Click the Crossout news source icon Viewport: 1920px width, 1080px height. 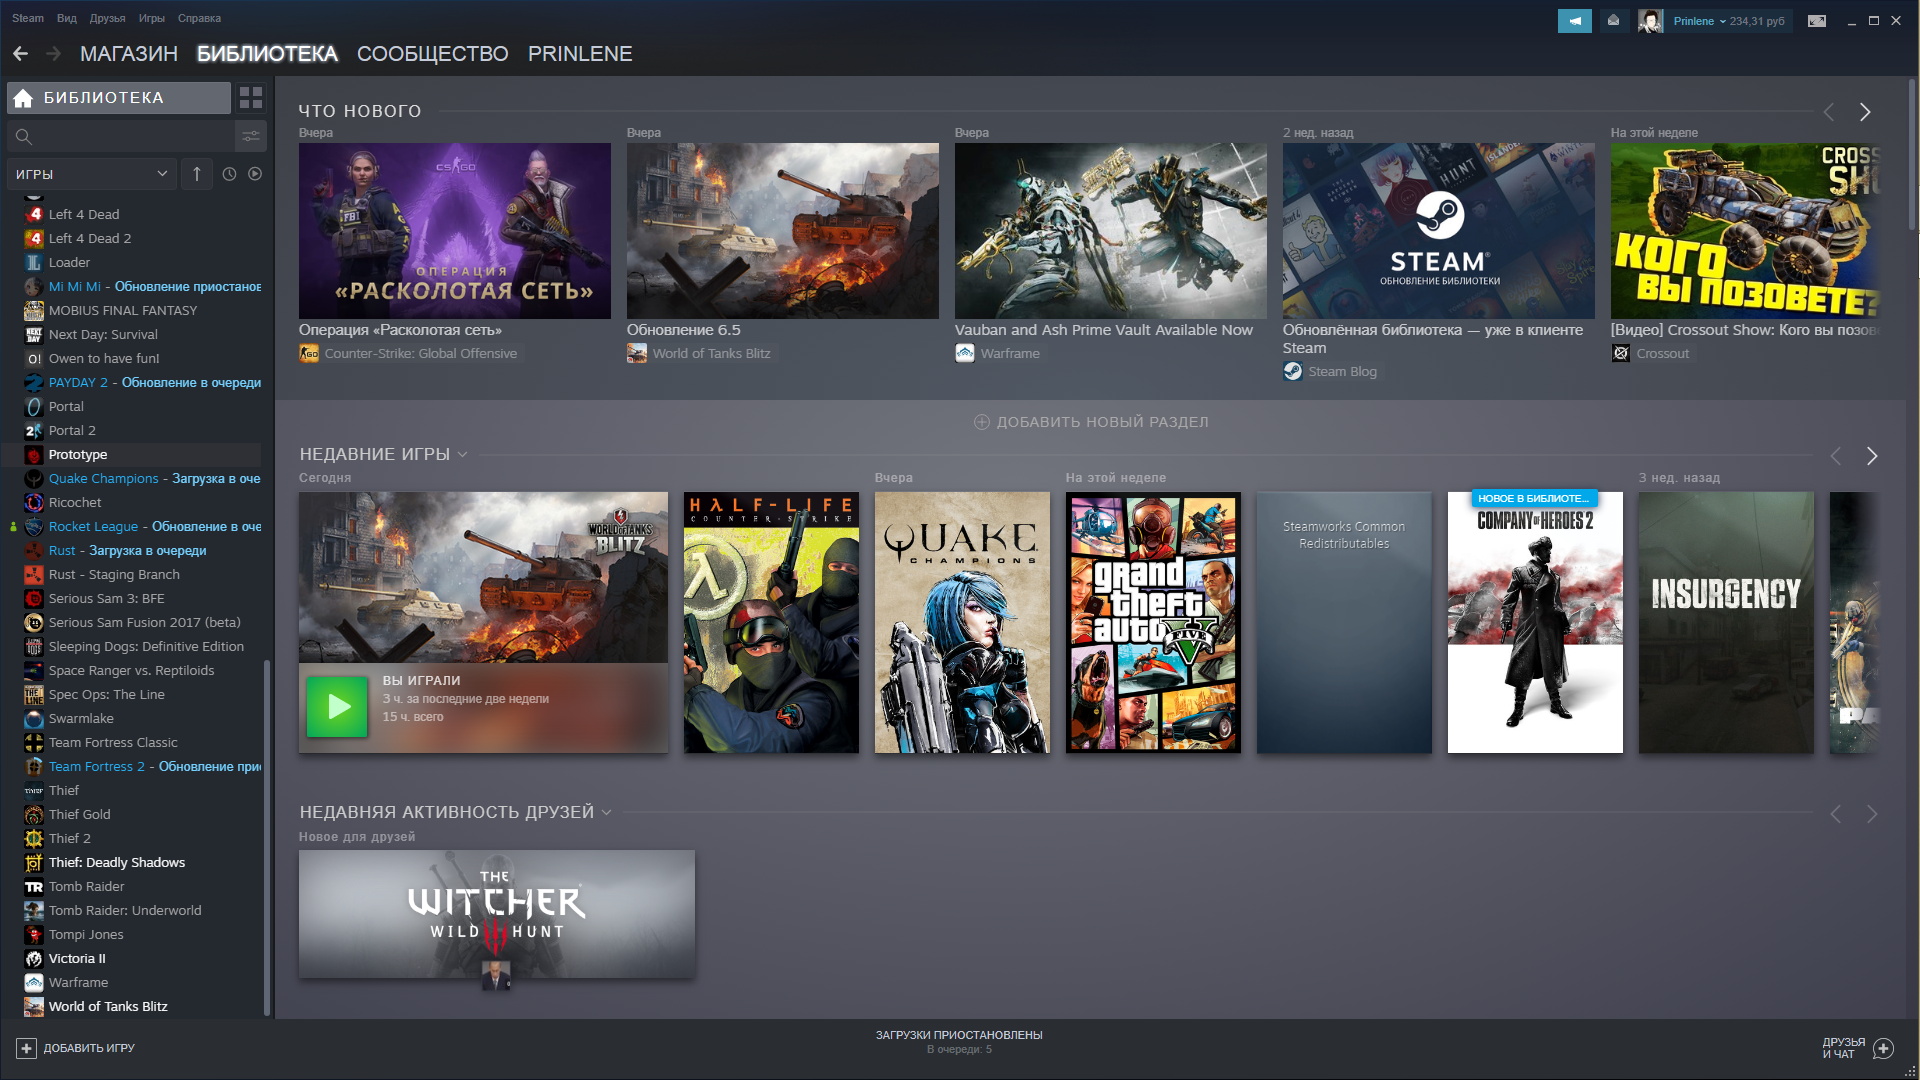coord(1621,353)
